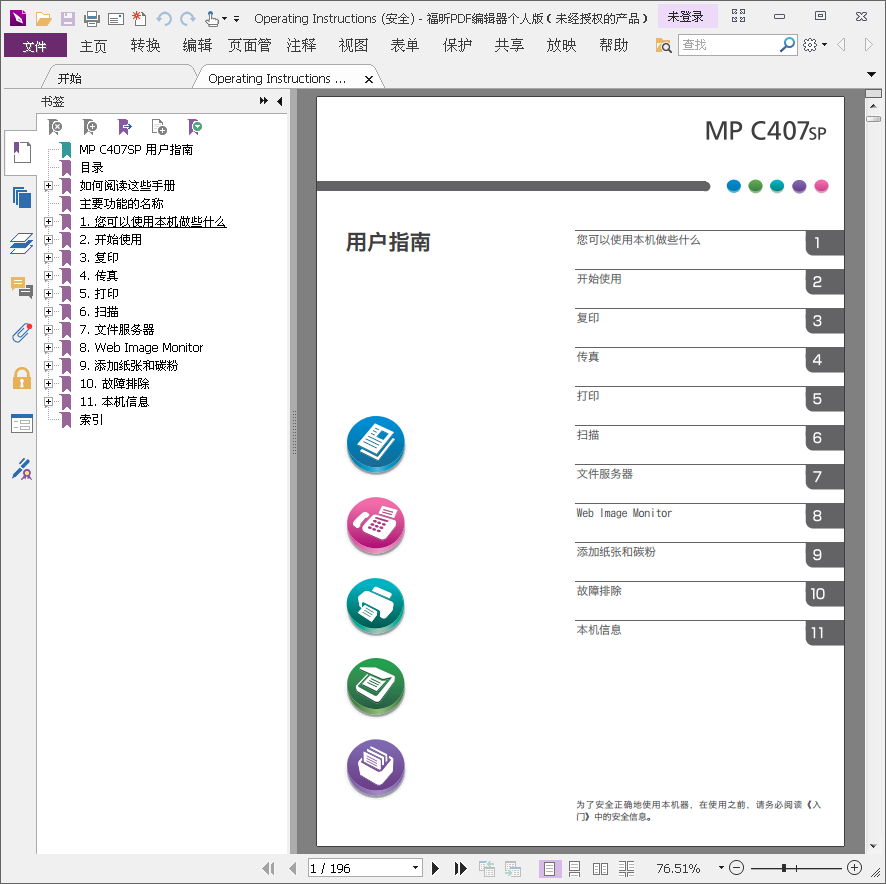Click the set bookmark destination icon
The height and width of the screenshot is (884, 886).
click(124, 127)
